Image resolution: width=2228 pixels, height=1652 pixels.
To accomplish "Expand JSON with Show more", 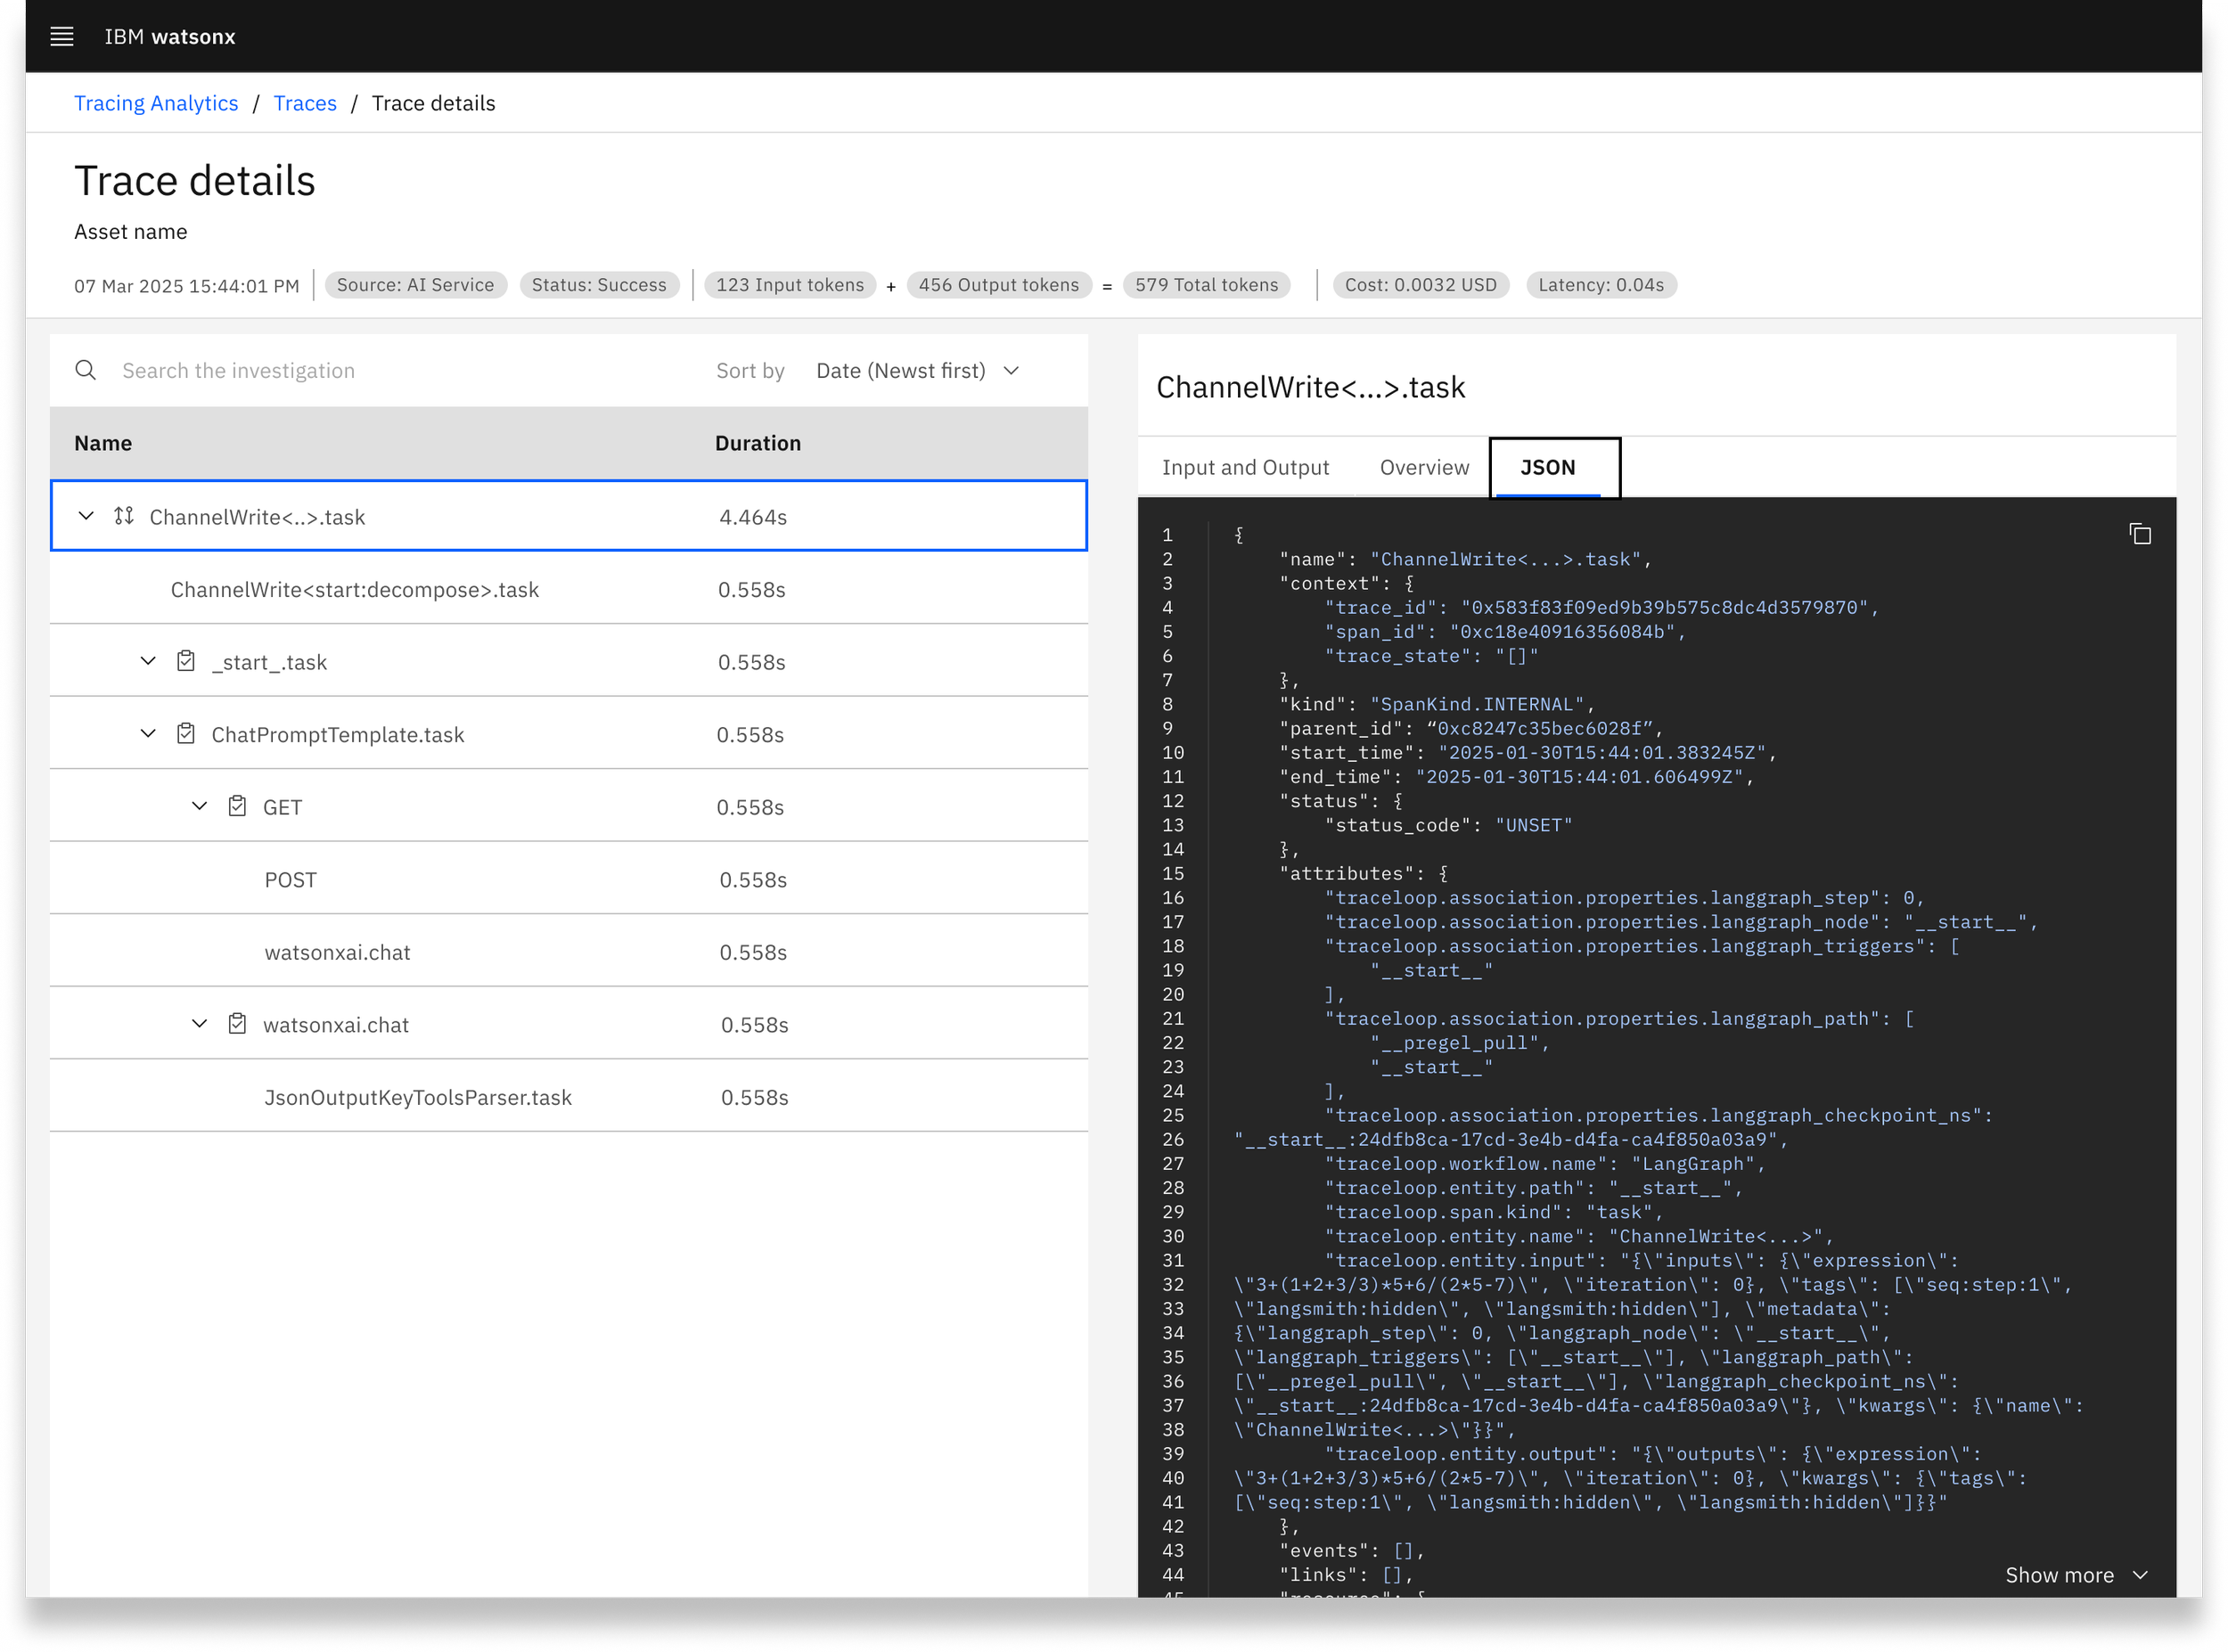I will [x=2075, y=1576].
